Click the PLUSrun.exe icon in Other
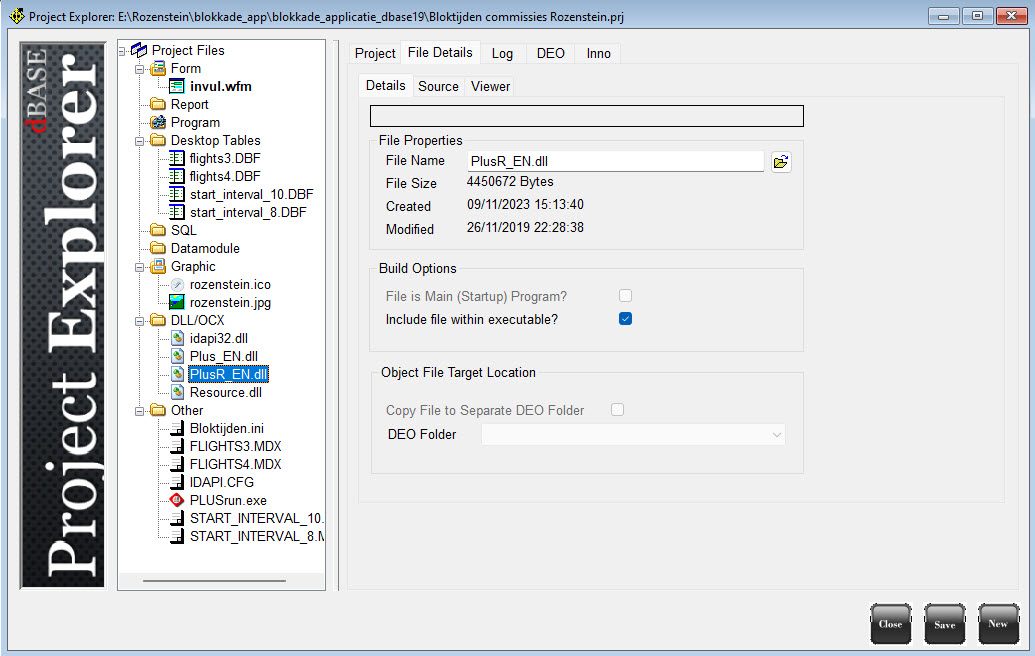The height and width of the screenshot is (656, 1035). click(x=177, y=500)
